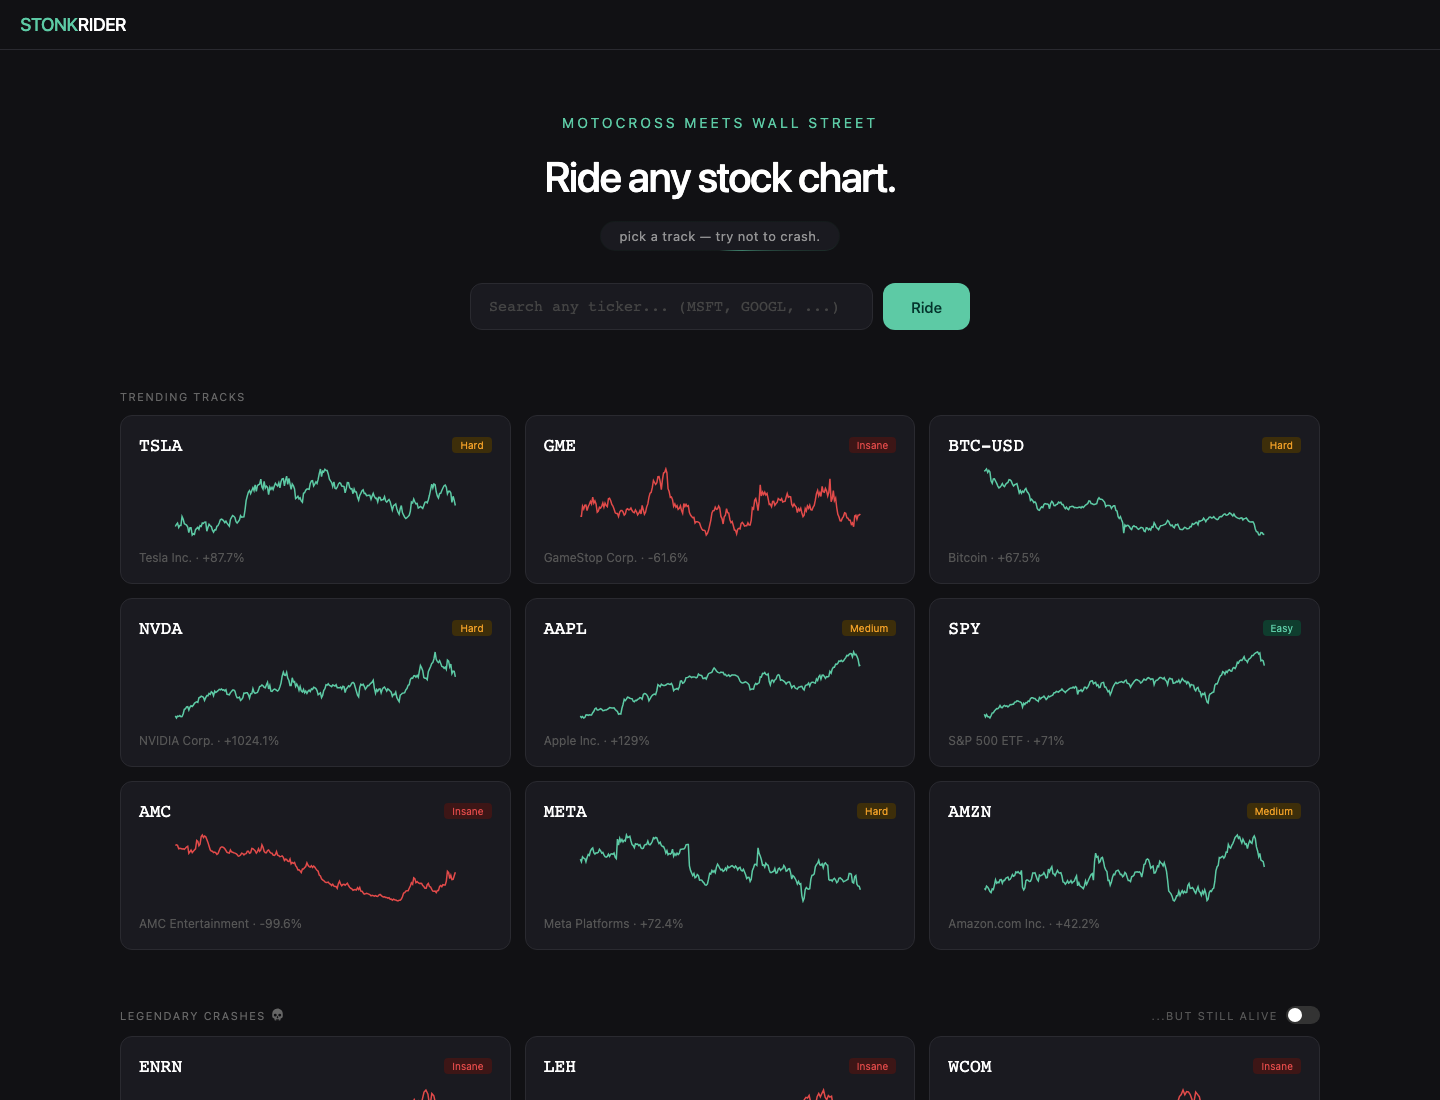This screenshot has height=1100, width=1440.
Task: Open the NVDA track card
Action: 315,682
